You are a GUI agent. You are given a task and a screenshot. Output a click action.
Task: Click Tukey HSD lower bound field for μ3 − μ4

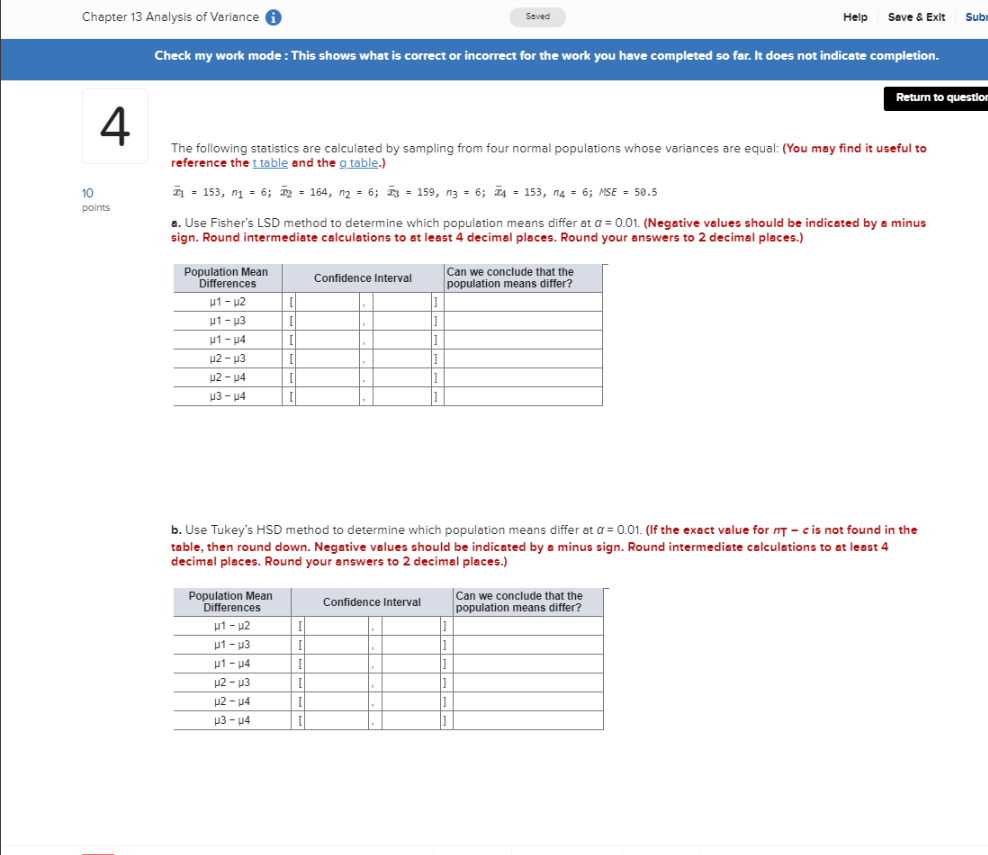(x=336, y=720)
